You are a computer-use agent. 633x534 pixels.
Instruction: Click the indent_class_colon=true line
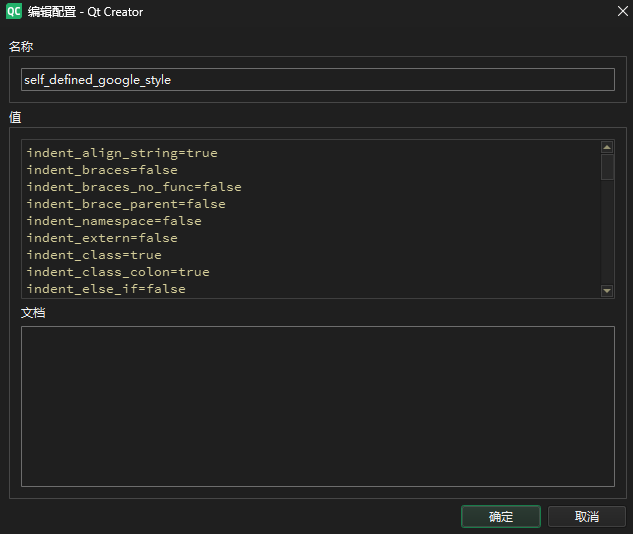pyautogui.click(x=118, y=272)
